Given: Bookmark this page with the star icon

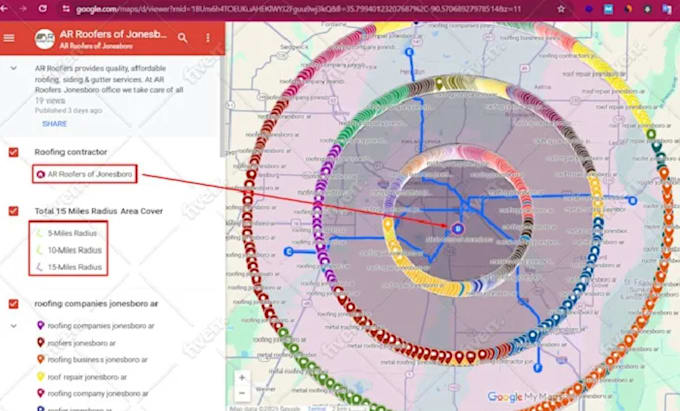Looking at the screenshot, I should [561, 9].
